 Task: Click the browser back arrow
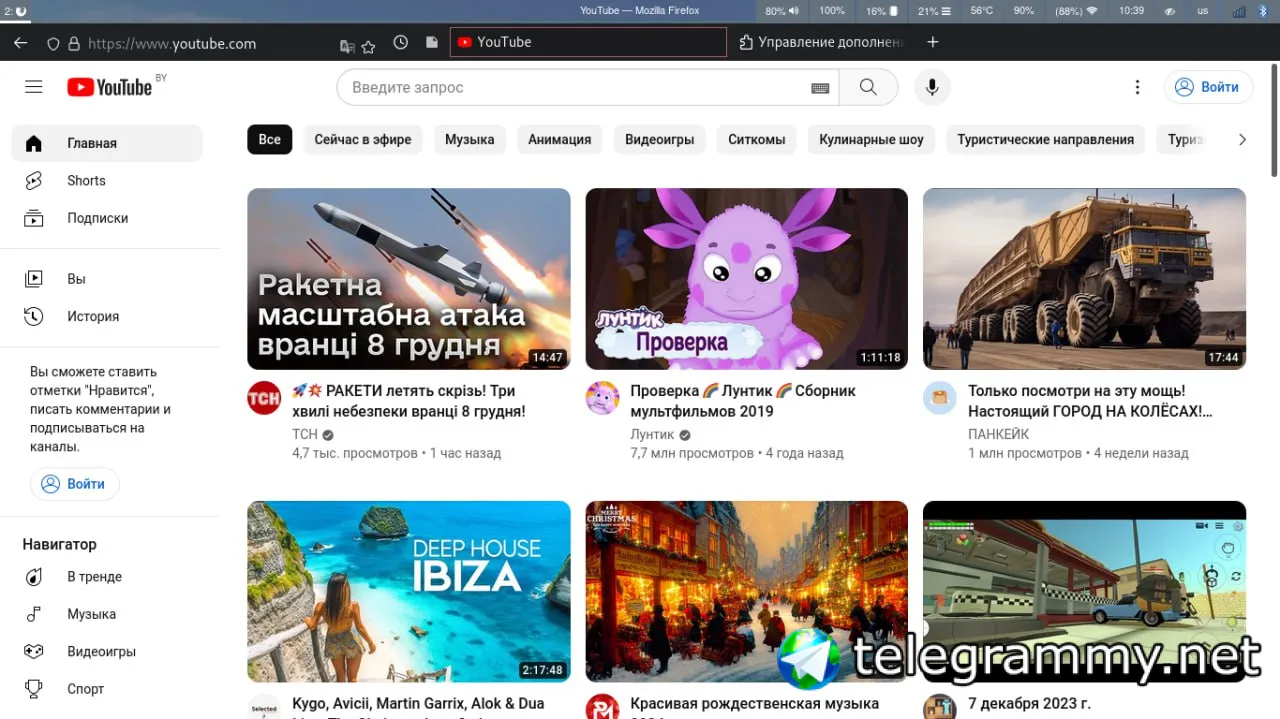click(21, 43)
